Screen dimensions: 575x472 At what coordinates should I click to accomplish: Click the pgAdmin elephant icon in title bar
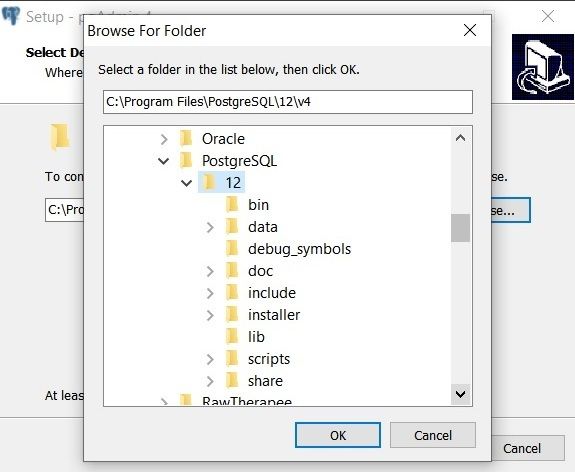(11, 16)
